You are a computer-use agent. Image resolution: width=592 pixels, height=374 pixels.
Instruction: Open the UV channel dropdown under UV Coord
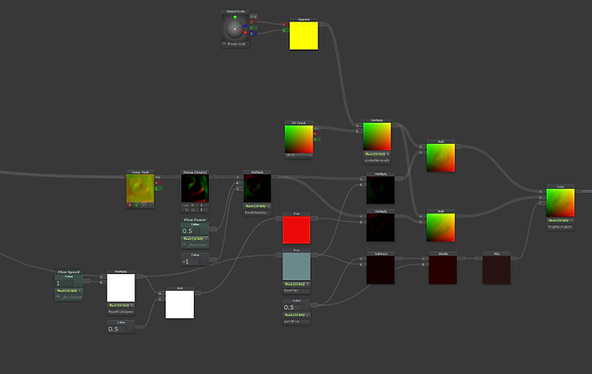coord(299,155)
